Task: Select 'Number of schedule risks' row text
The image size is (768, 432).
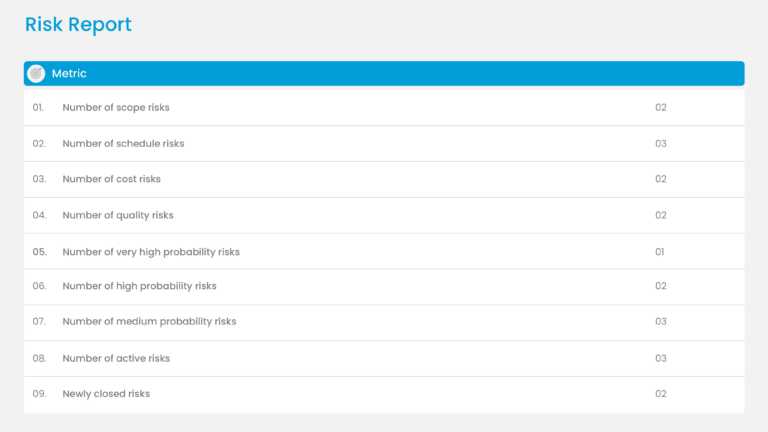Action: pos(123,144)
